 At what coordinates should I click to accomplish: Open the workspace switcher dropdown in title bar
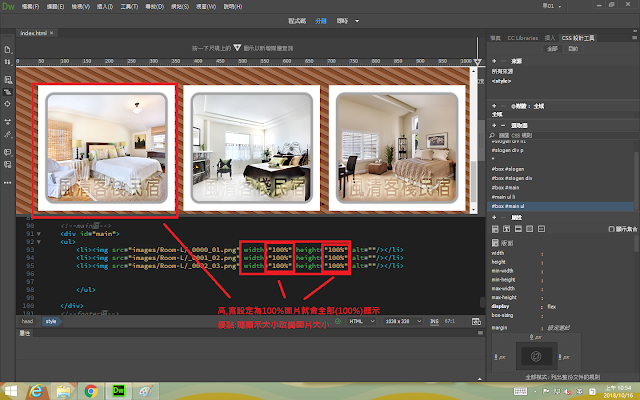(x=551, y=6)
